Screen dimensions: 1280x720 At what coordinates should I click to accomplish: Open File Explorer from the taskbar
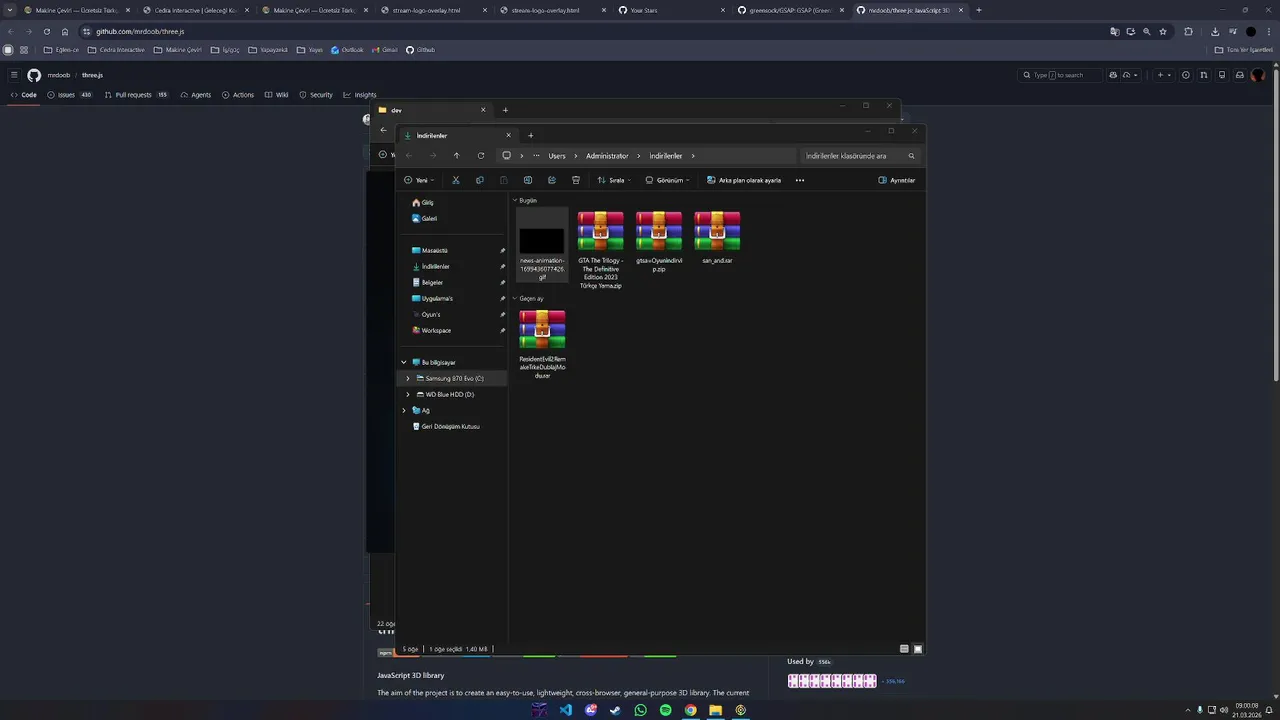click(716, 710)
